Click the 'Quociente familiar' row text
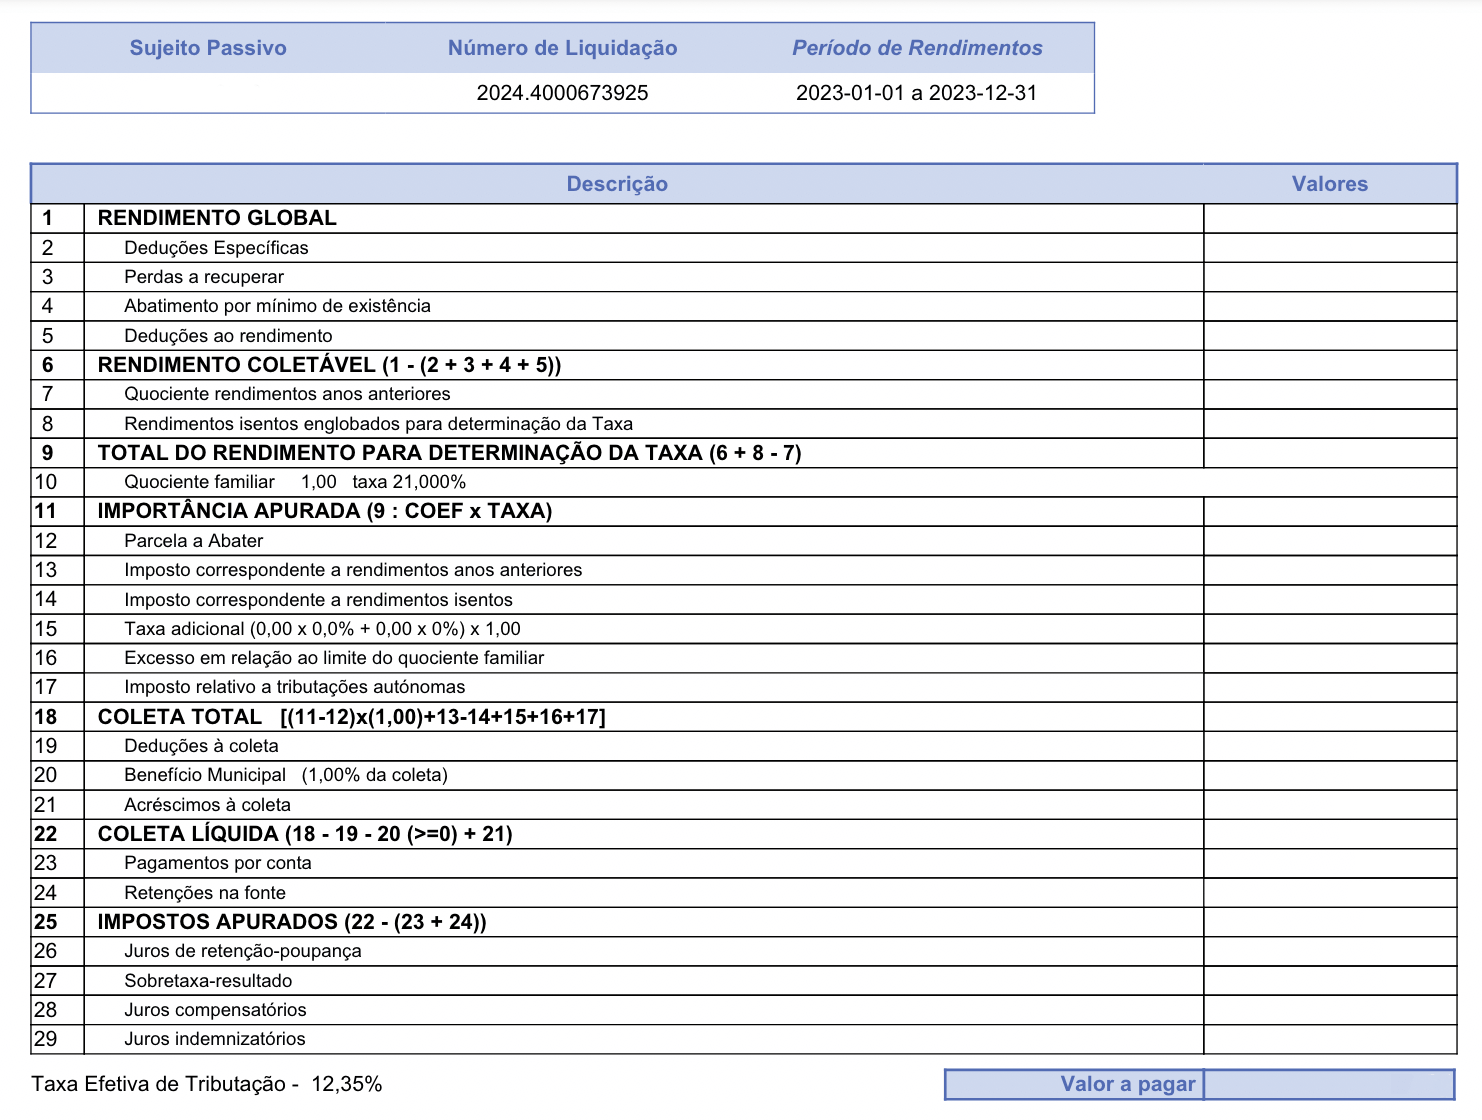 pos(199,482)
